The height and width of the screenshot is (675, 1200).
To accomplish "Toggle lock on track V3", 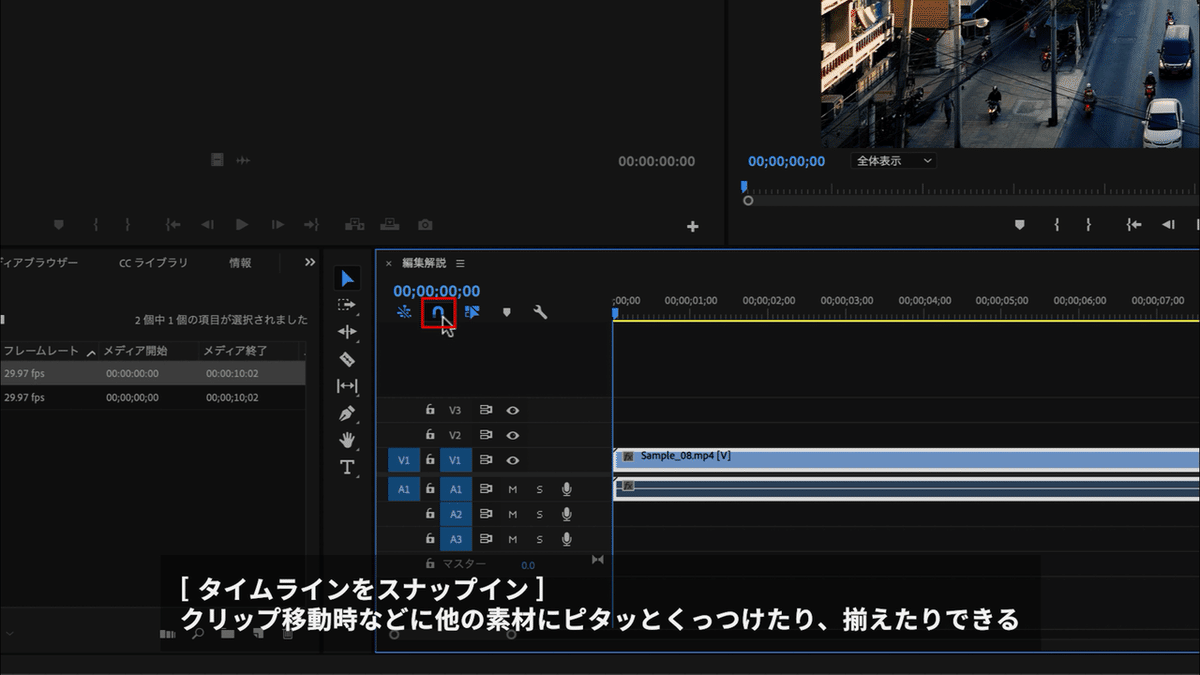I will [x=430, y=409].
